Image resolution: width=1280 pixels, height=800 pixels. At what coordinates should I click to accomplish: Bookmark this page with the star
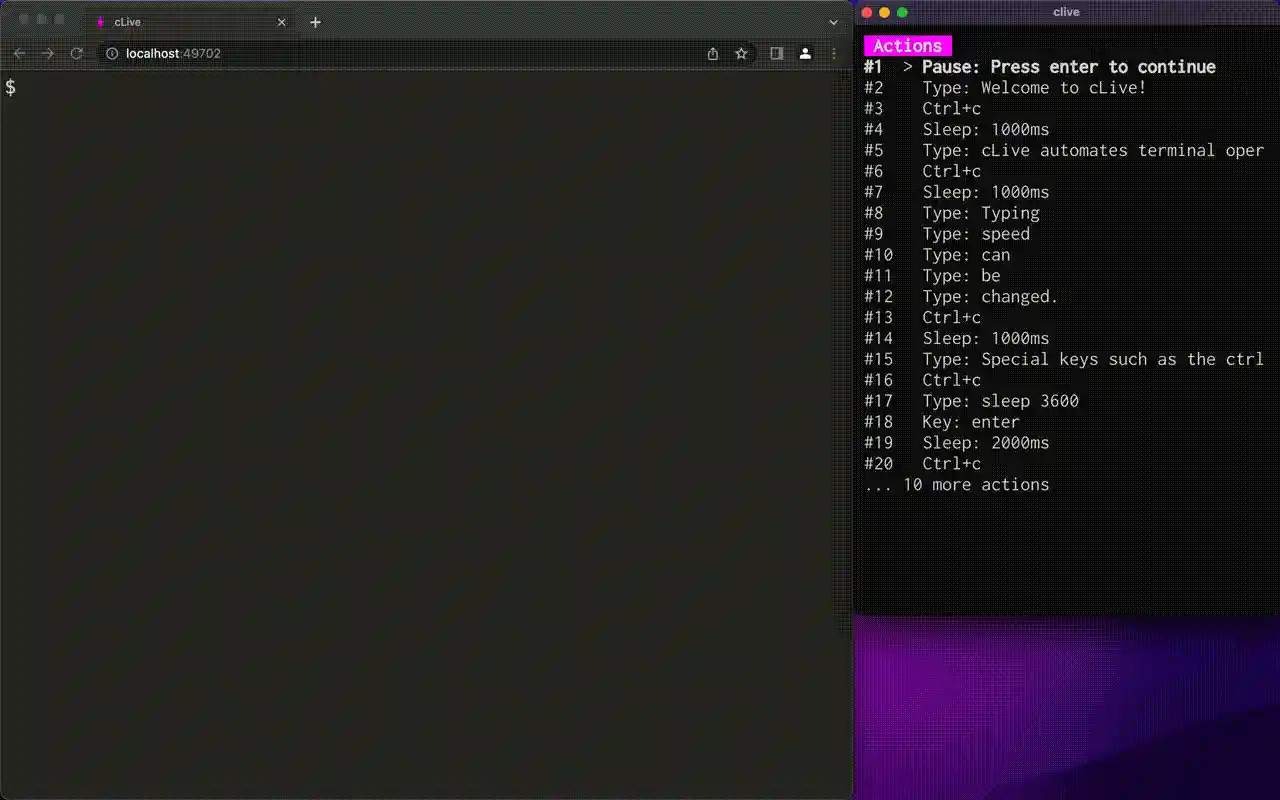tap(741, 54)
